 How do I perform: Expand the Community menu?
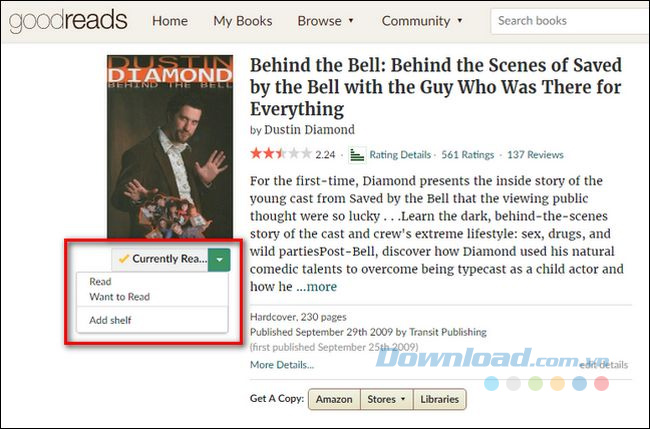coord(422,21)
